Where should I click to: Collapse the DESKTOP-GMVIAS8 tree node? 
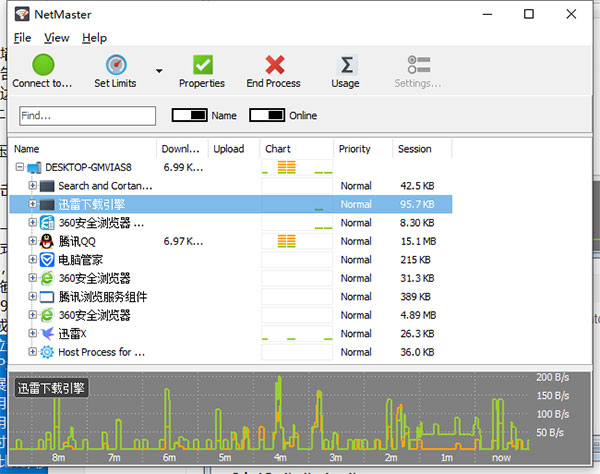[20, 167]
